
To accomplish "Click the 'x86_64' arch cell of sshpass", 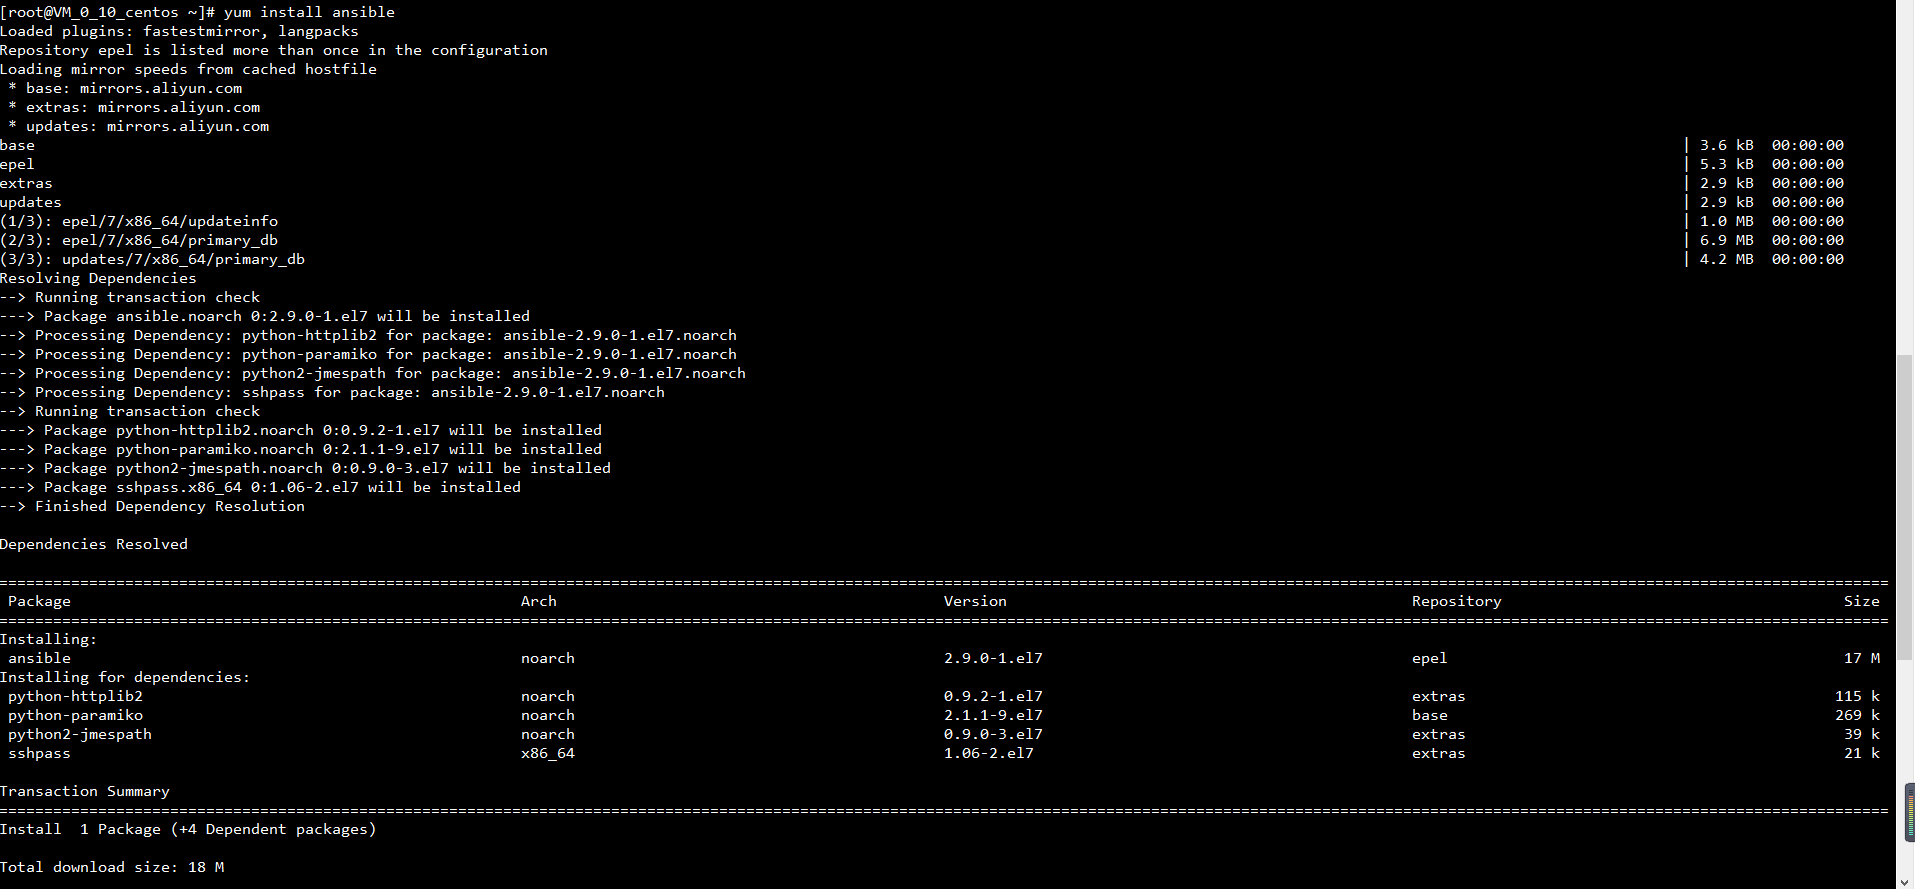I will point(548,753).
